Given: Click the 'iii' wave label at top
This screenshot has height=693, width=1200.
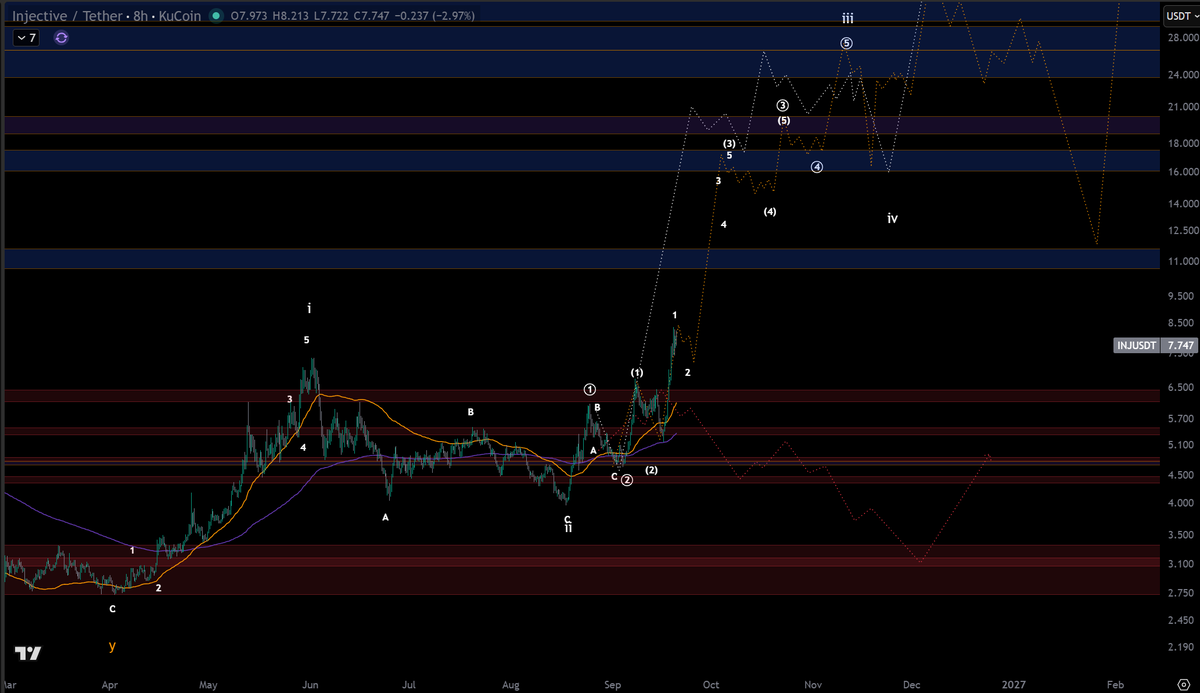Looking at the screenshot, I should tap(847, 19).
